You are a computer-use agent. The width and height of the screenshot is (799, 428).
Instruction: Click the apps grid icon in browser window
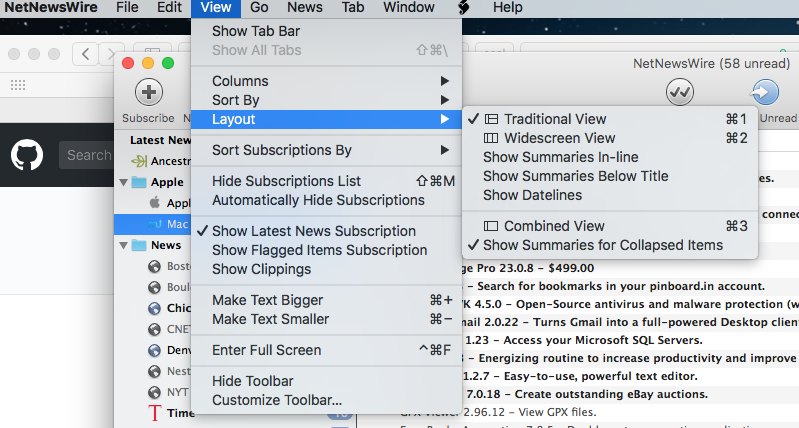tap(18, 85)
